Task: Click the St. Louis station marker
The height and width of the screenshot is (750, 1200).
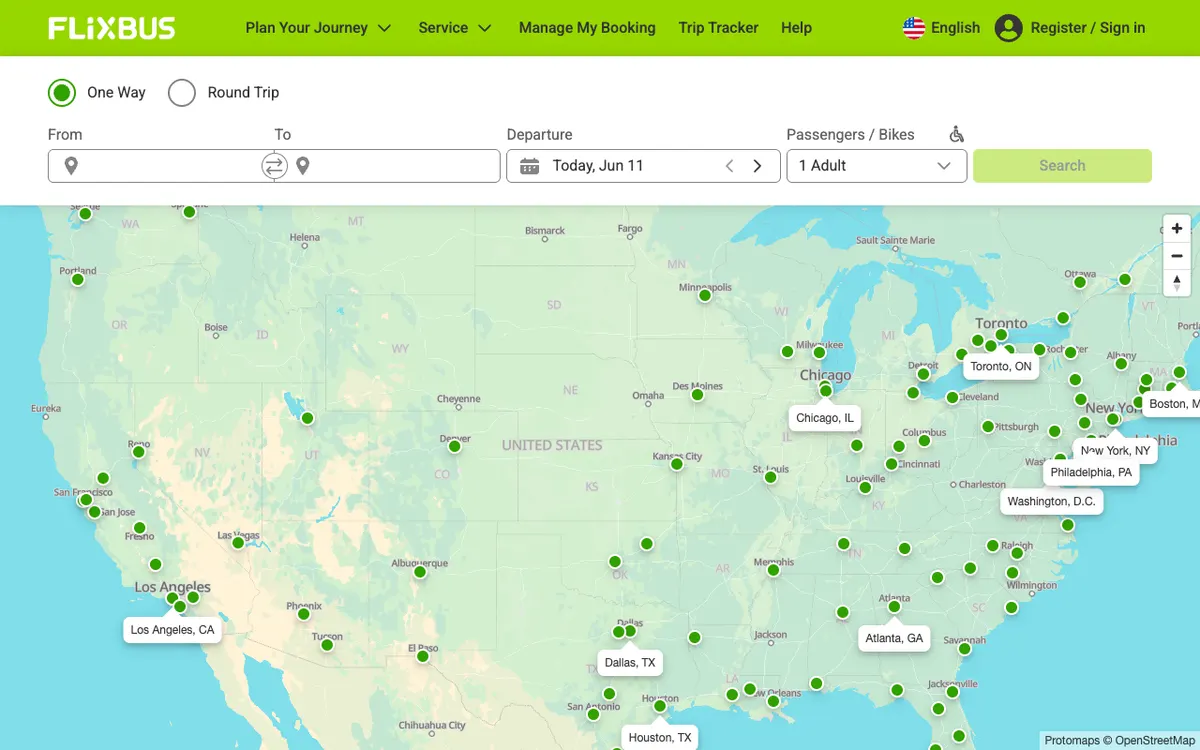Action: (771, 477)
